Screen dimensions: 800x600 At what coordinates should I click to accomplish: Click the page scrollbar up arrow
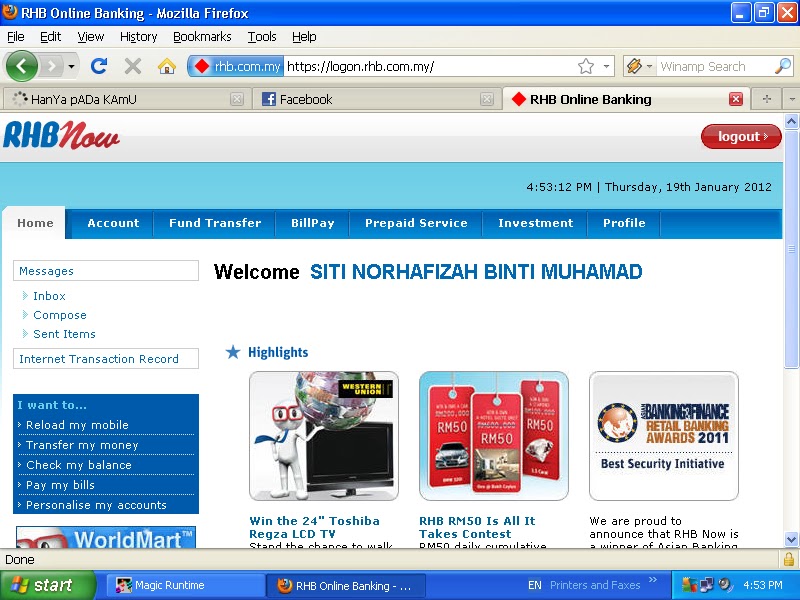coord(791,121)
